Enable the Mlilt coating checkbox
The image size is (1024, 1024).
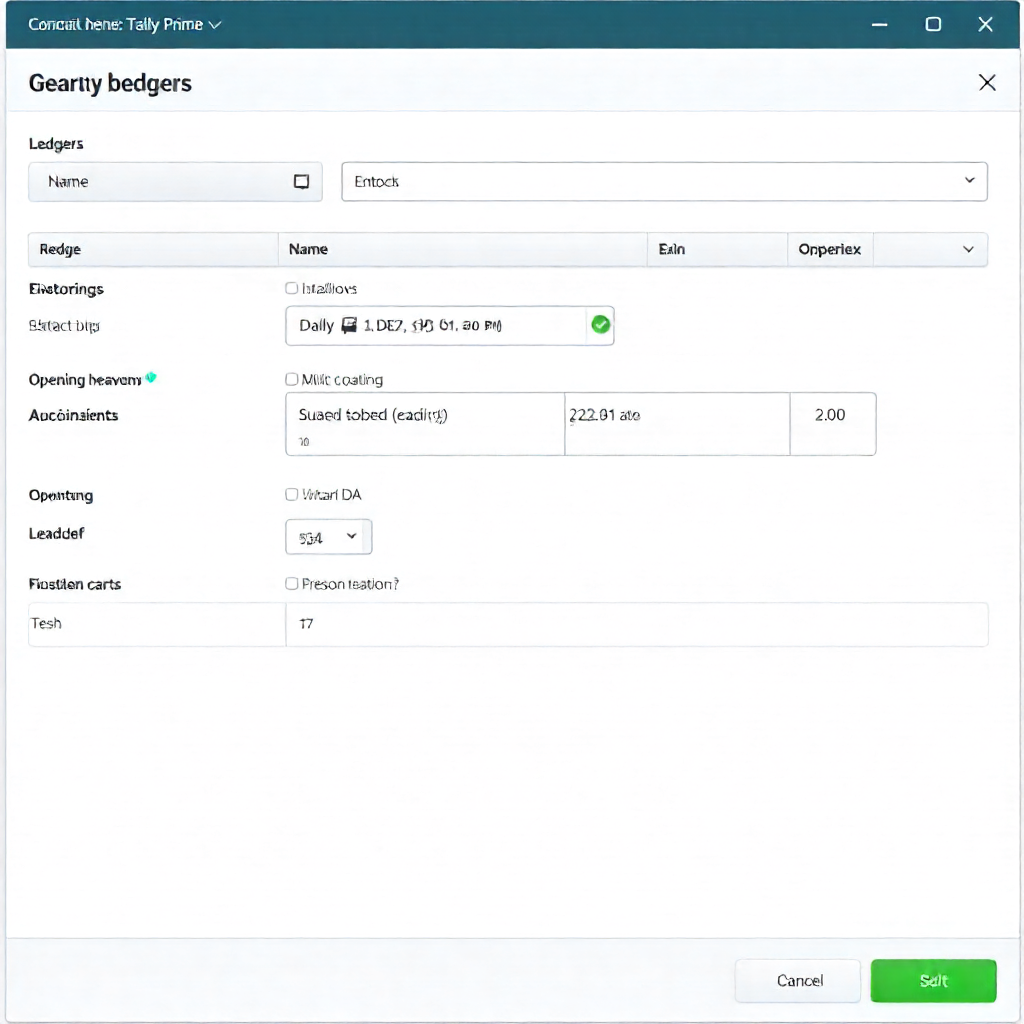tap(292, 380)
